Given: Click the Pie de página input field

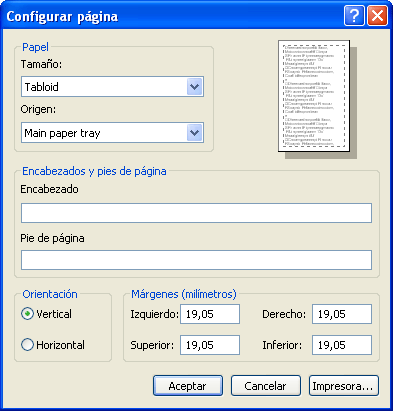Looking at the screenshot, I should click(196, 260).
